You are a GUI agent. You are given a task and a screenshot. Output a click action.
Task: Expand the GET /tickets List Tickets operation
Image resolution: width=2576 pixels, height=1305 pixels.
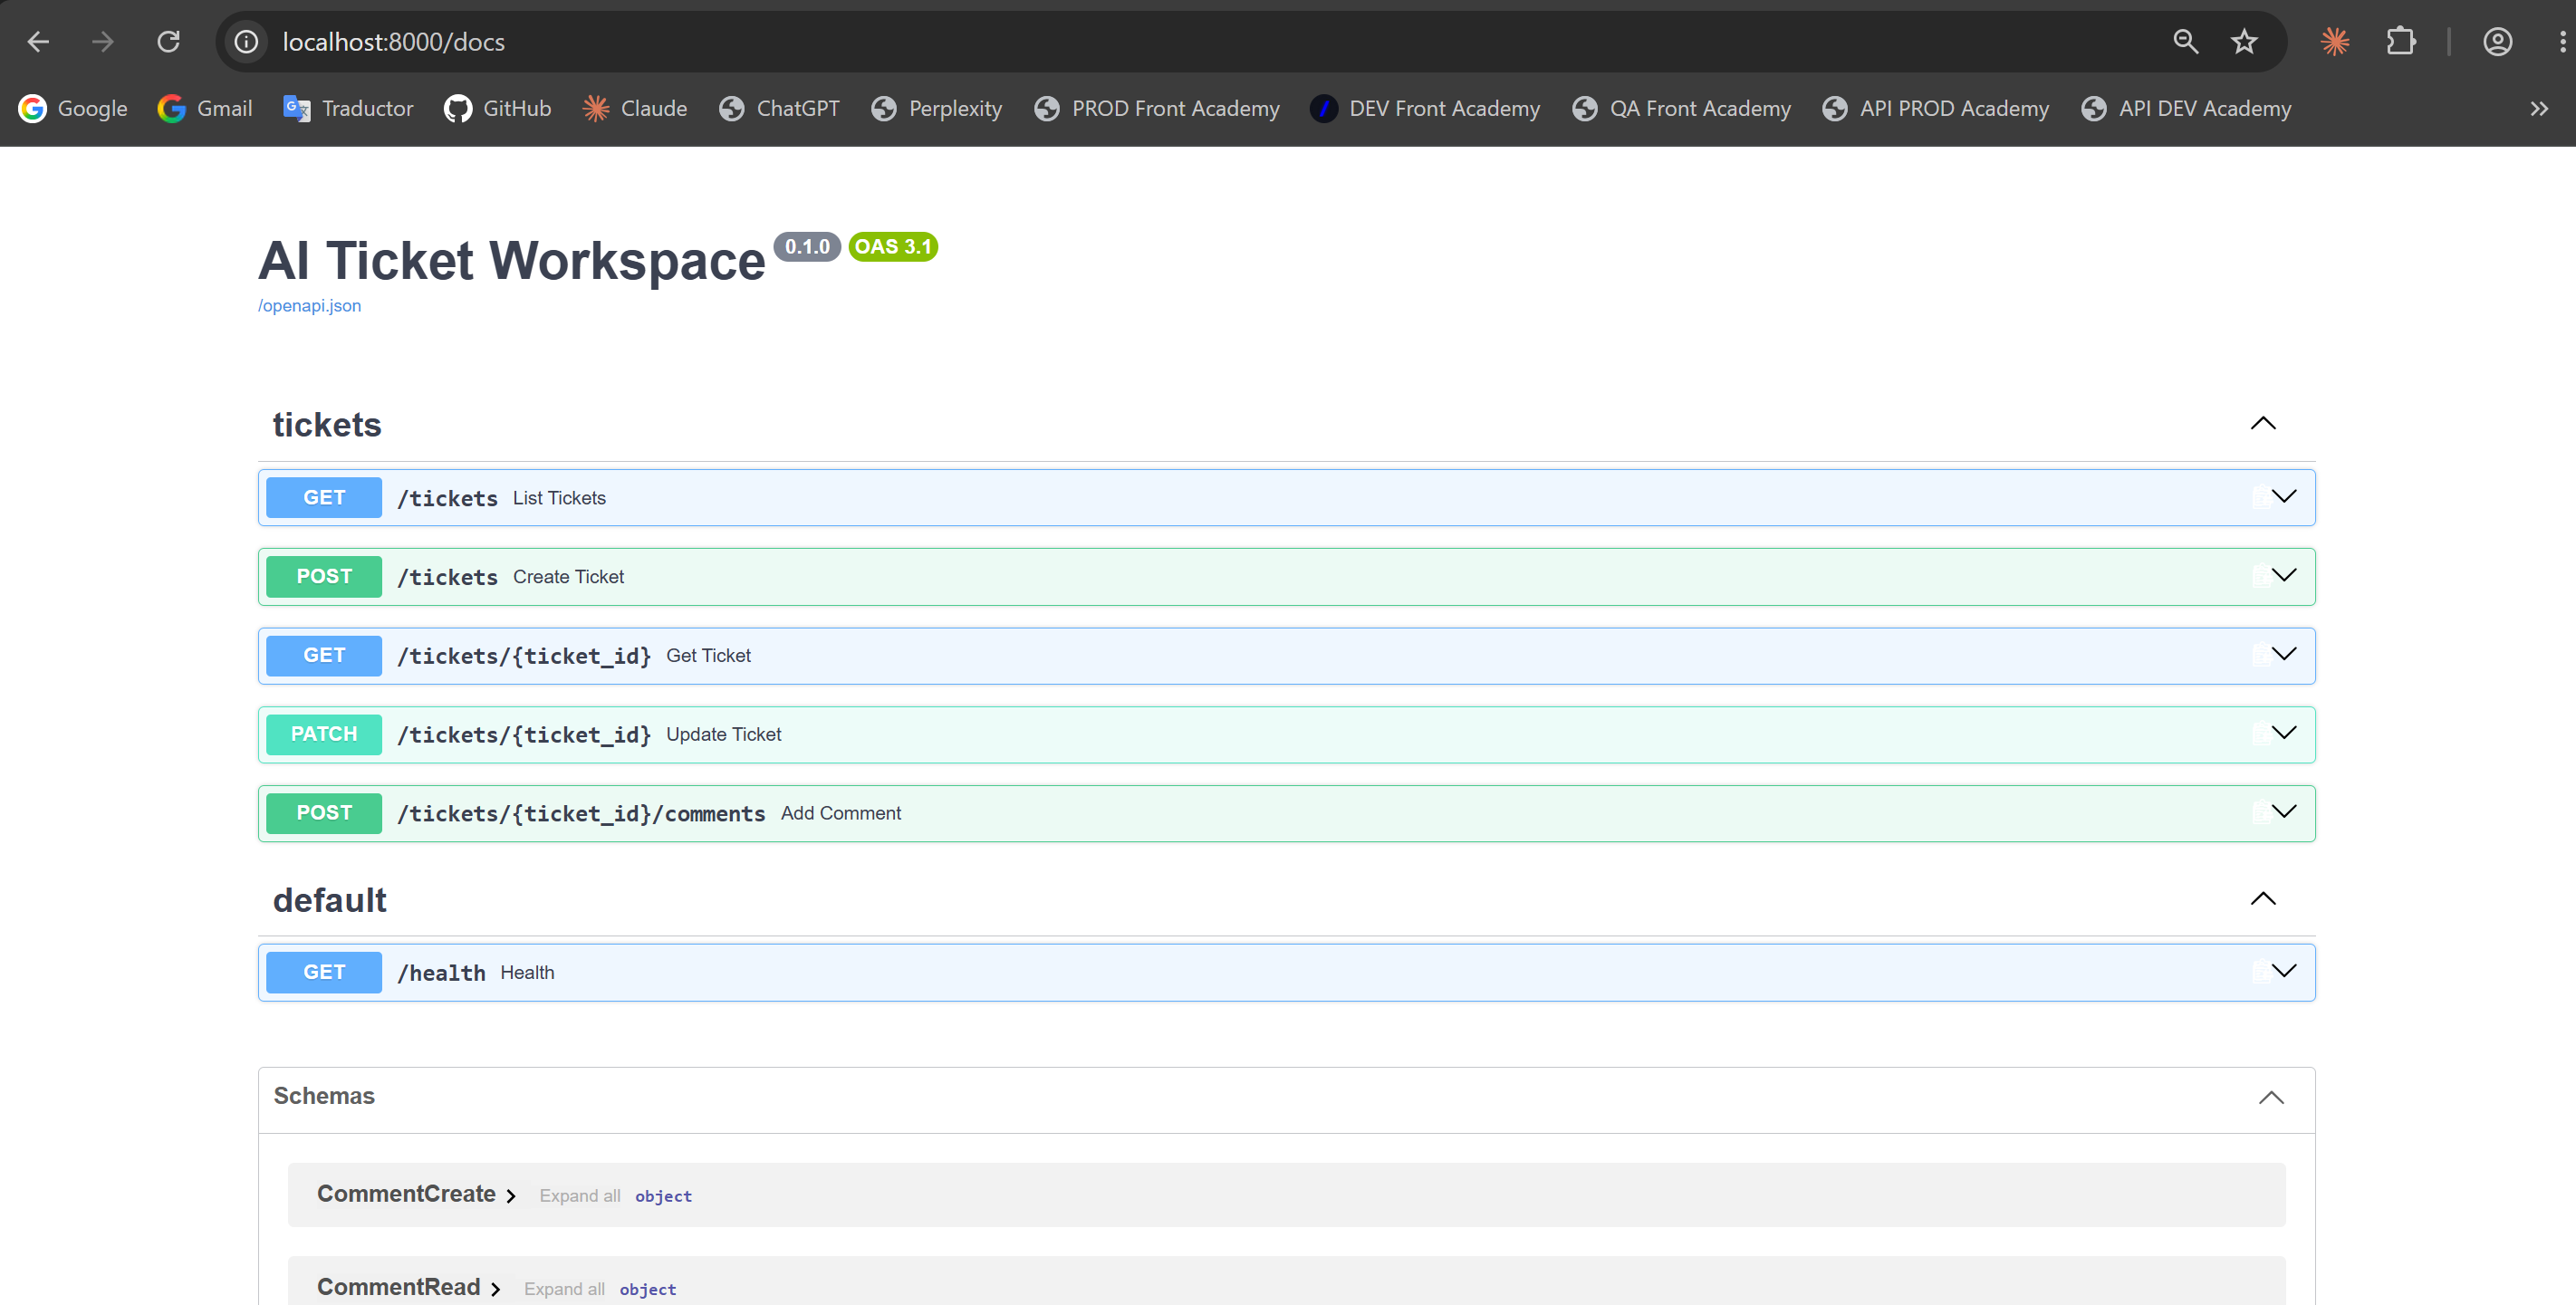pos(1286,497)
